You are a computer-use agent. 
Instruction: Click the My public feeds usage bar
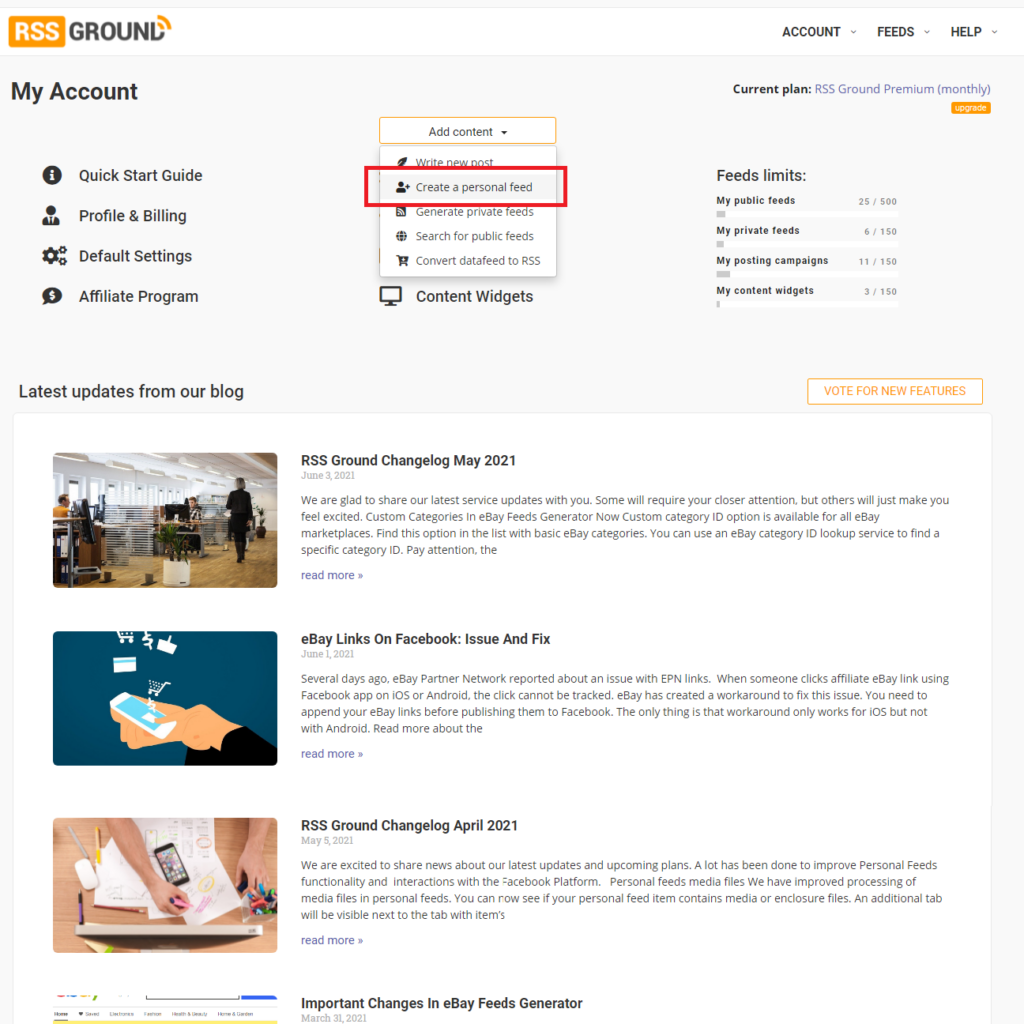pos(807,214)
